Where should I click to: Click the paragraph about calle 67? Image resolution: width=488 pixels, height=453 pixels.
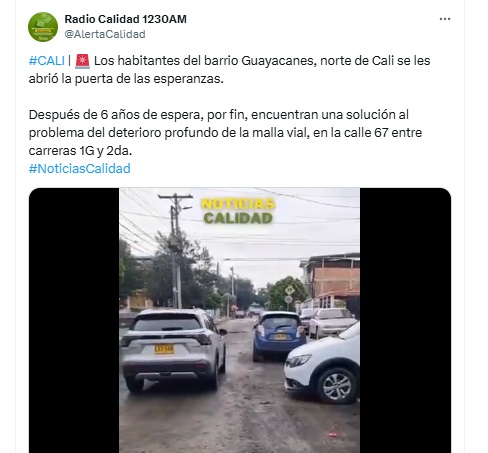[225, 133]
